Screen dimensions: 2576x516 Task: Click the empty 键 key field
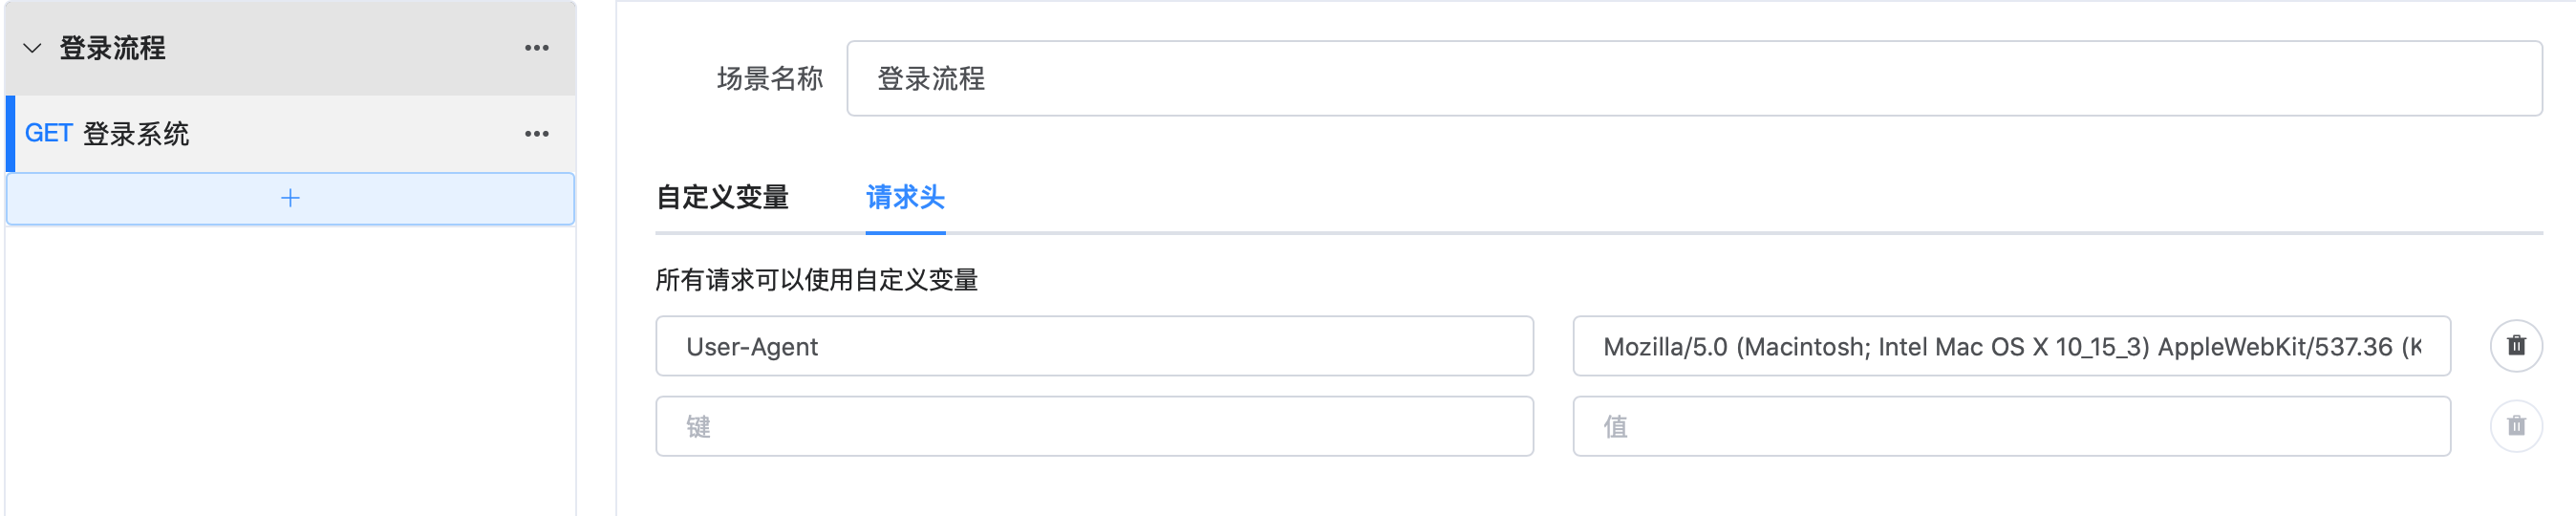[1094, 426]
